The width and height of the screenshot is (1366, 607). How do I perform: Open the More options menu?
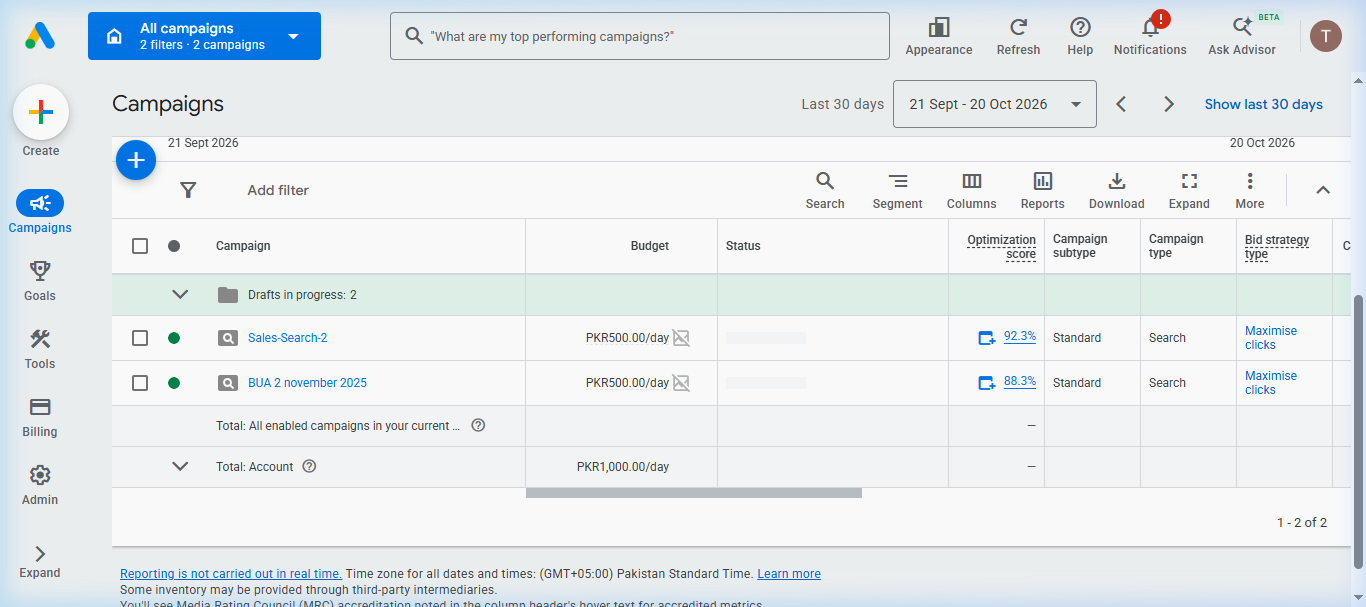[x=1249, y=190]
